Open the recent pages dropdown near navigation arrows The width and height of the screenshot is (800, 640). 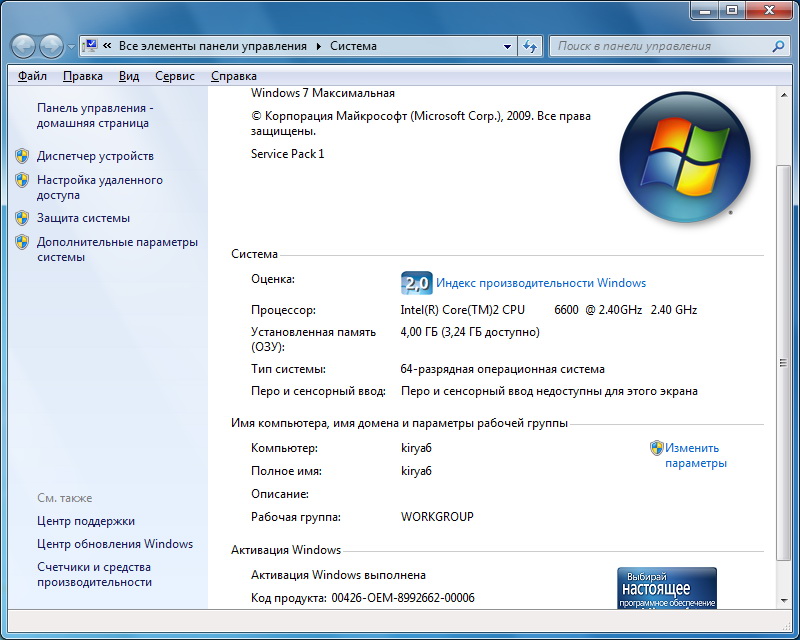tap(71, 47)
